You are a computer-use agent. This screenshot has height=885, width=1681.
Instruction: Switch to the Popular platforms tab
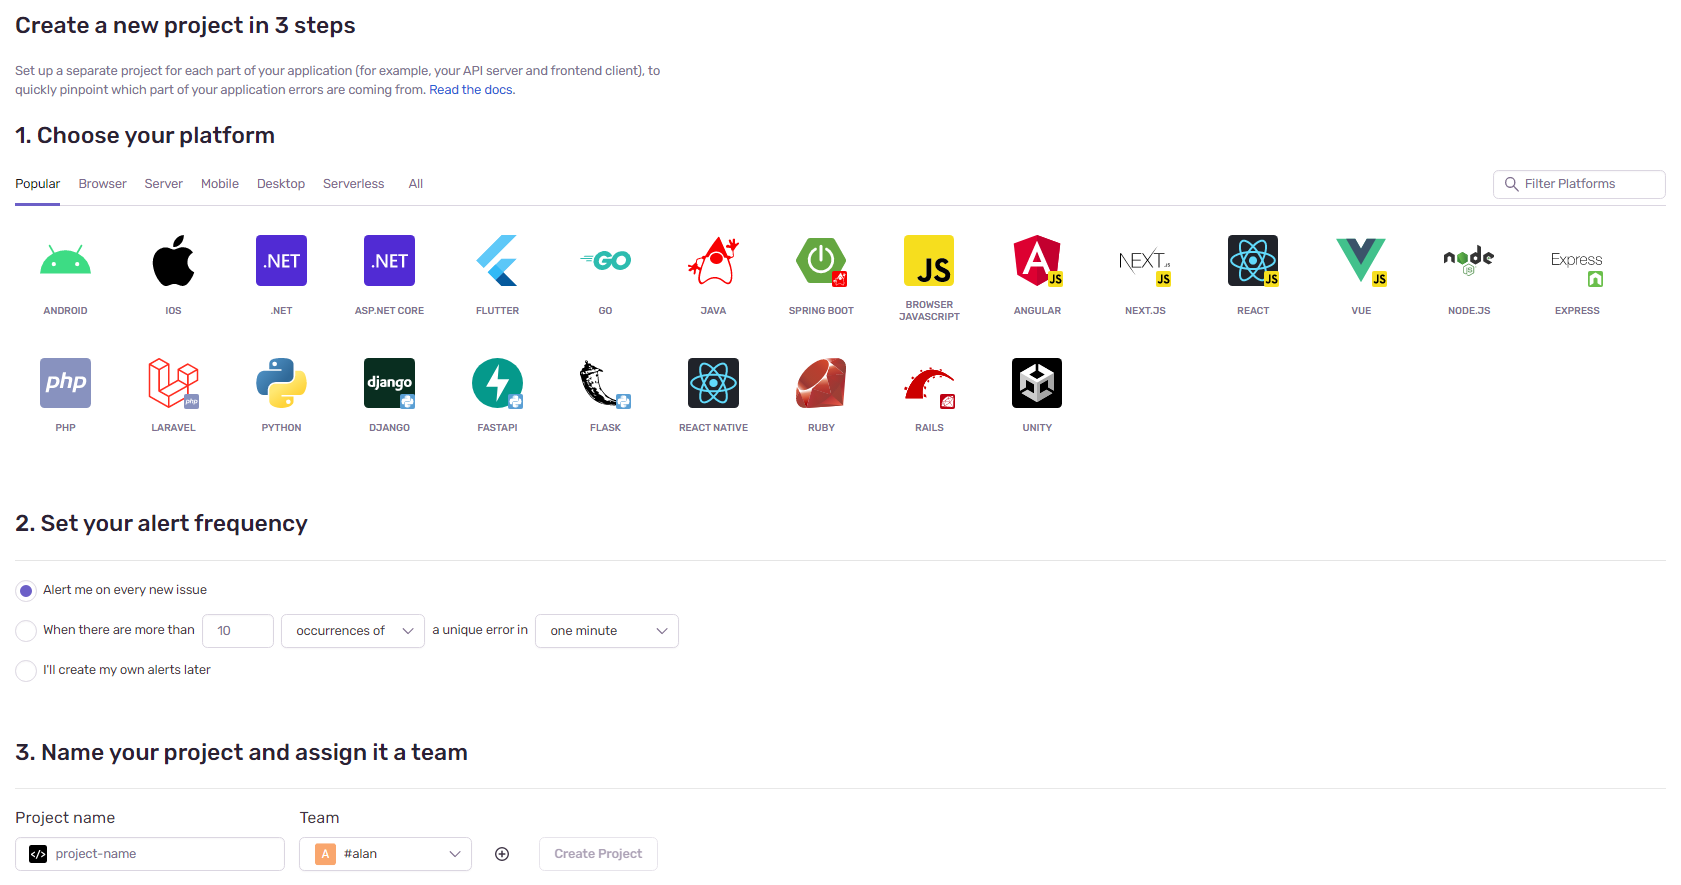(x=37, y=184)
